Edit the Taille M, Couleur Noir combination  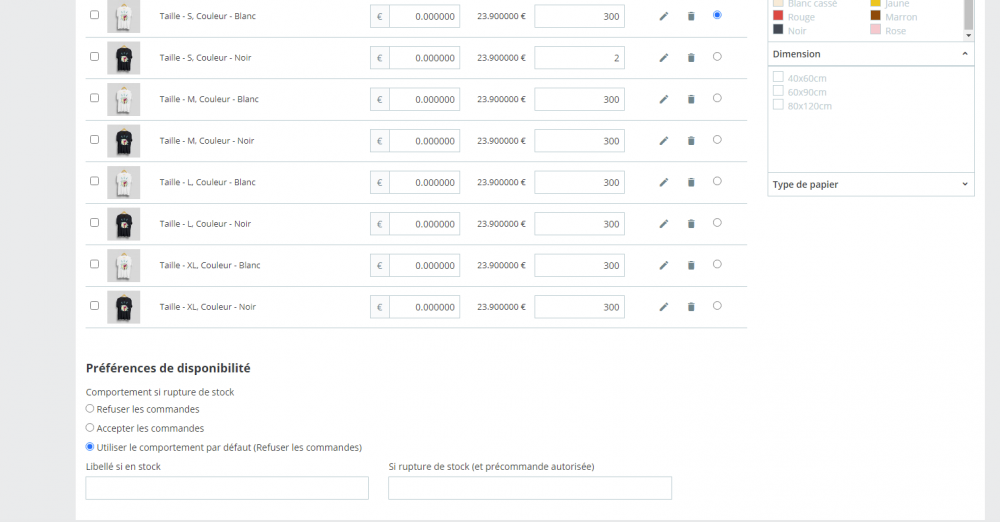click(663, 141)
